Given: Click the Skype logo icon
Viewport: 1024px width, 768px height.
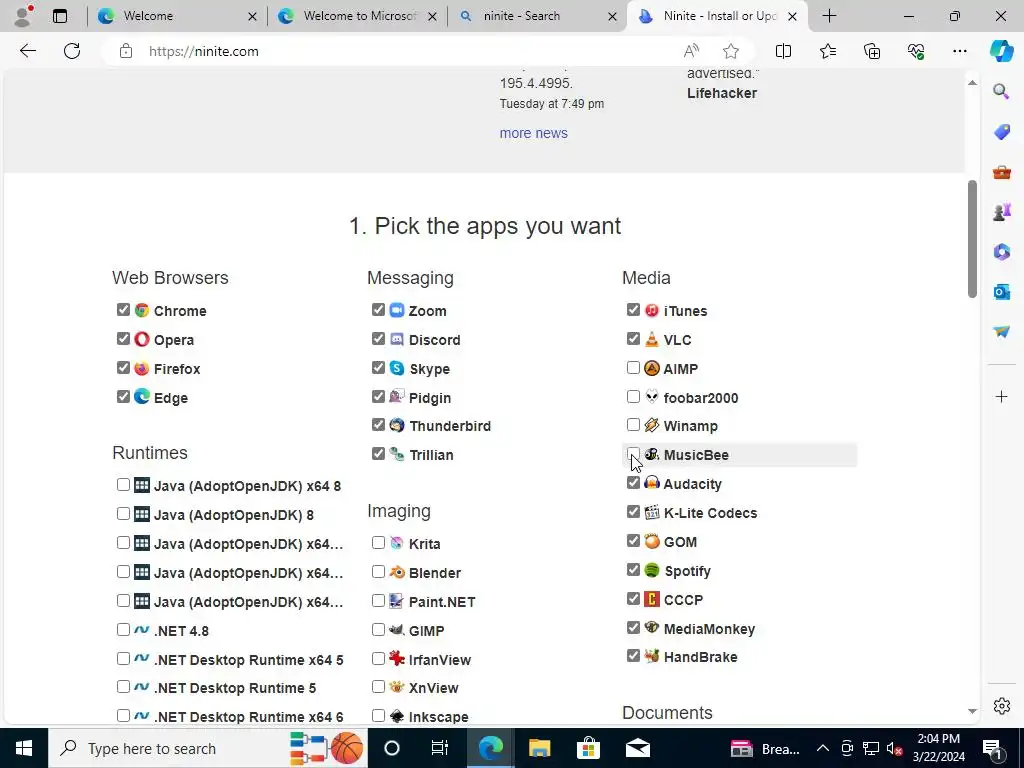Looking at the screenshot, I should click(x=396, y=368).
